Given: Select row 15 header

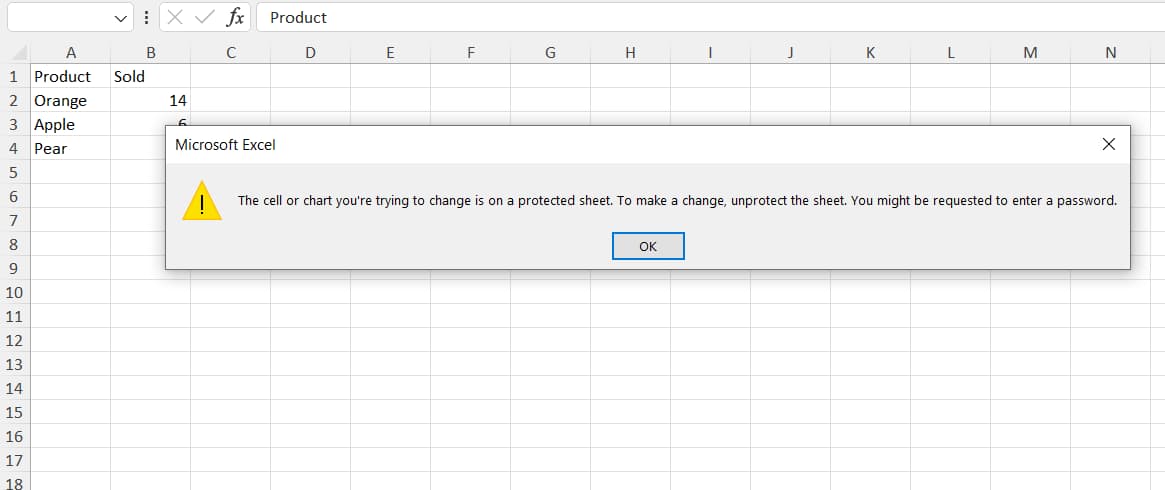Looking at the screenshot, I should point(15,412).
